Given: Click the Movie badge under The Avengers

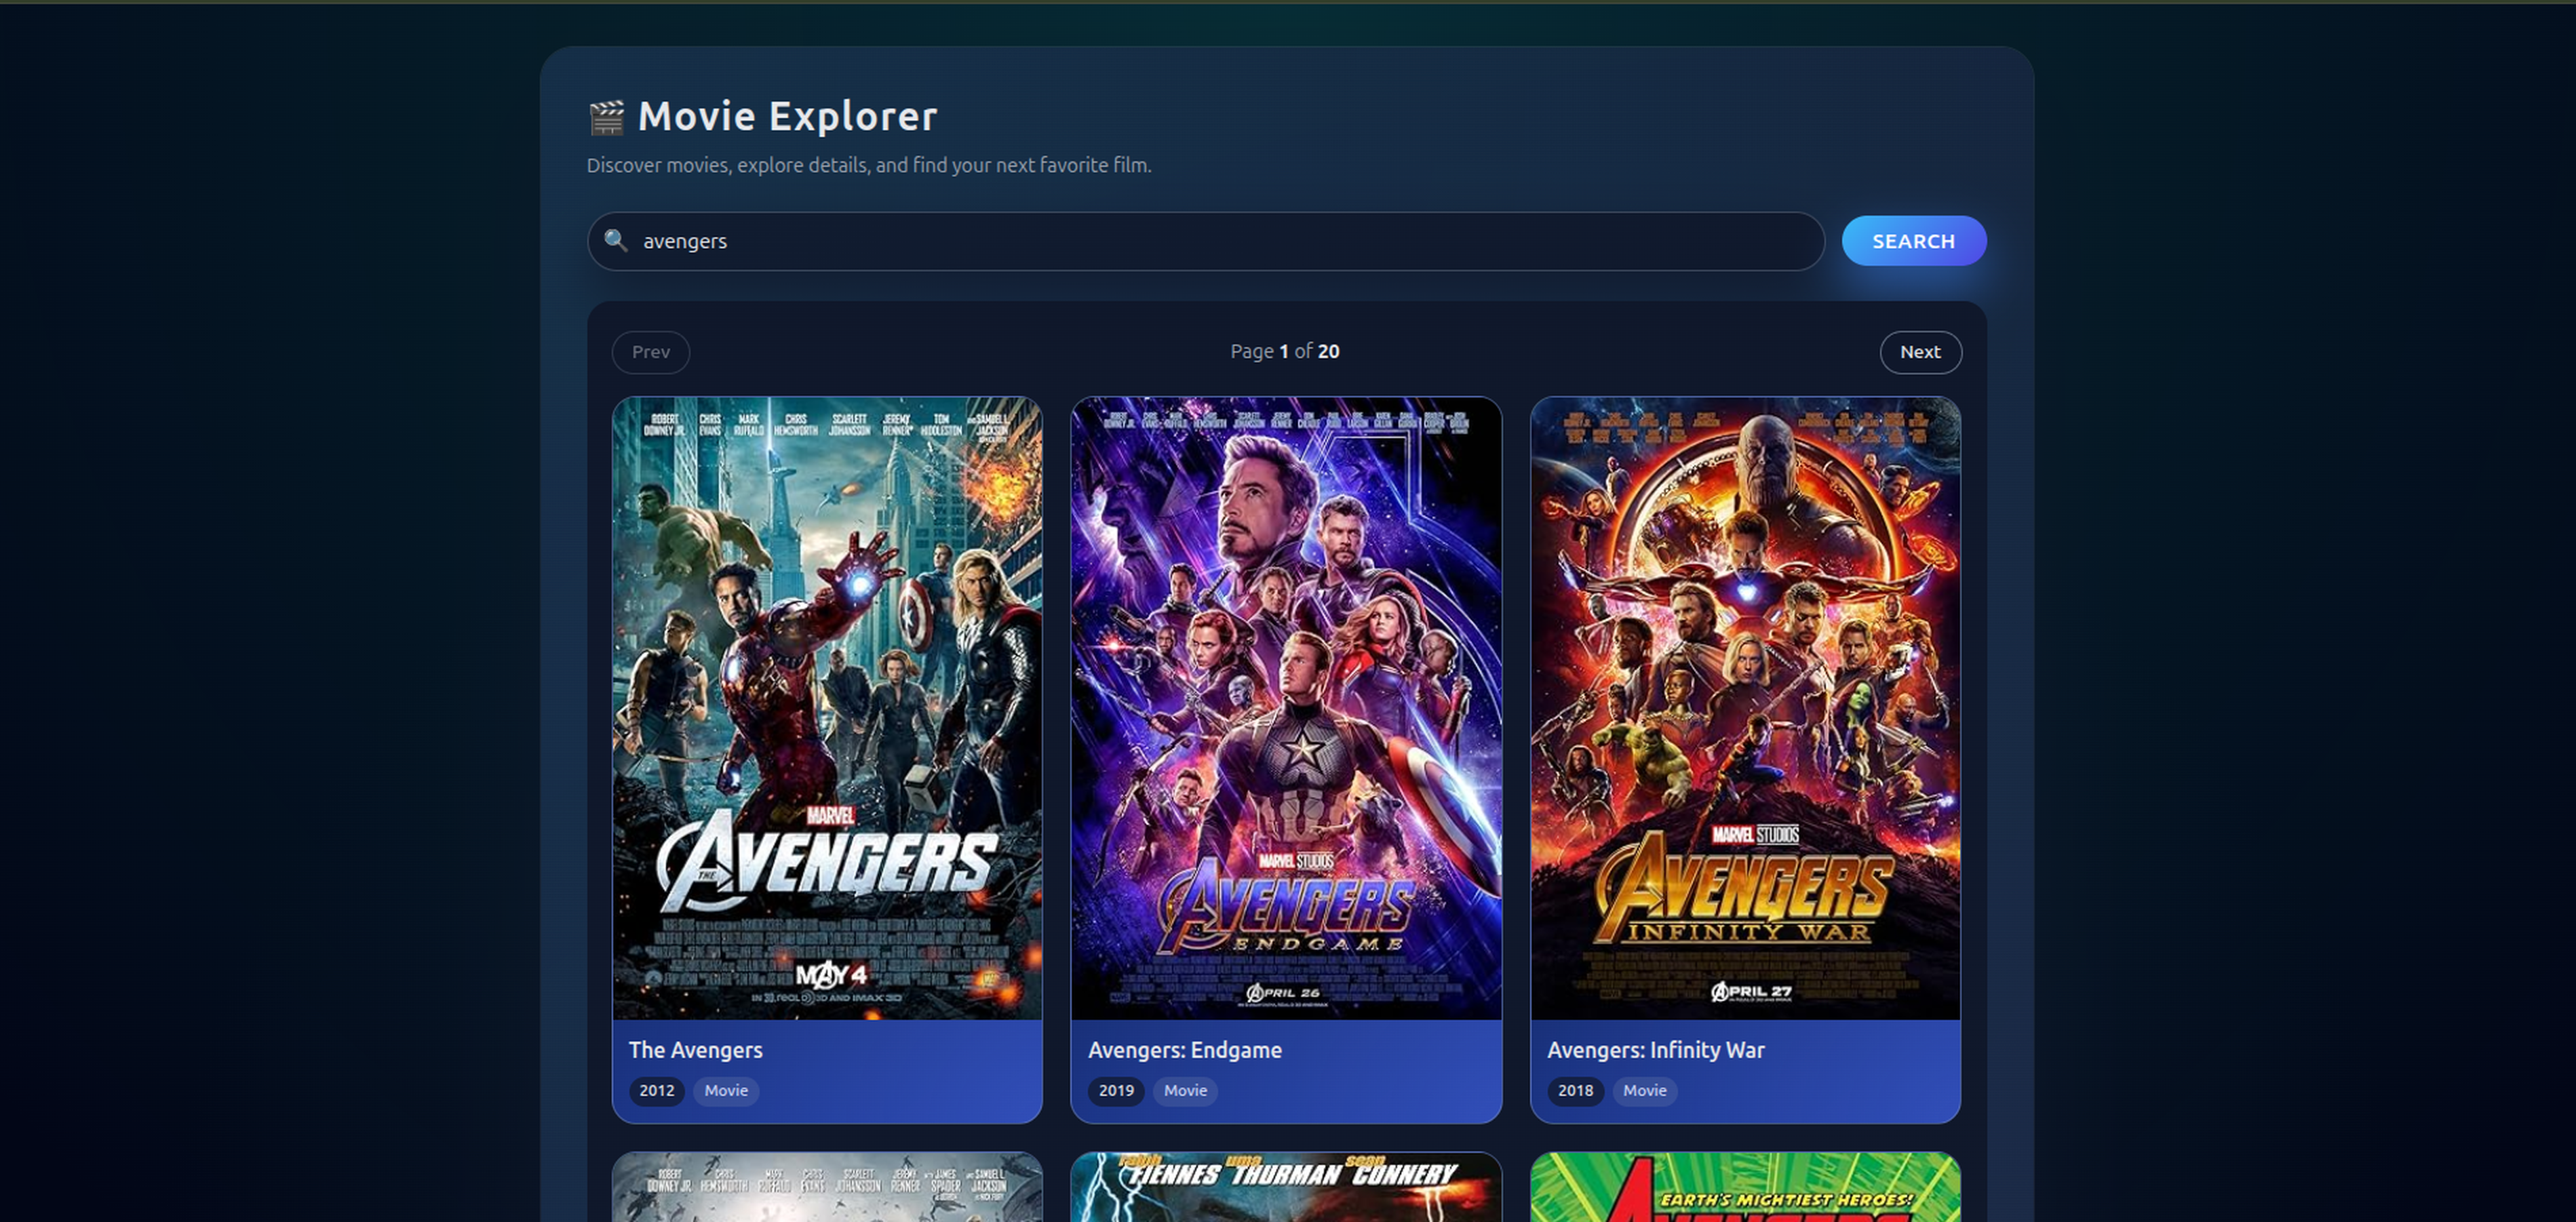Looking at the screenshot, I should (x=726, y=1091).
